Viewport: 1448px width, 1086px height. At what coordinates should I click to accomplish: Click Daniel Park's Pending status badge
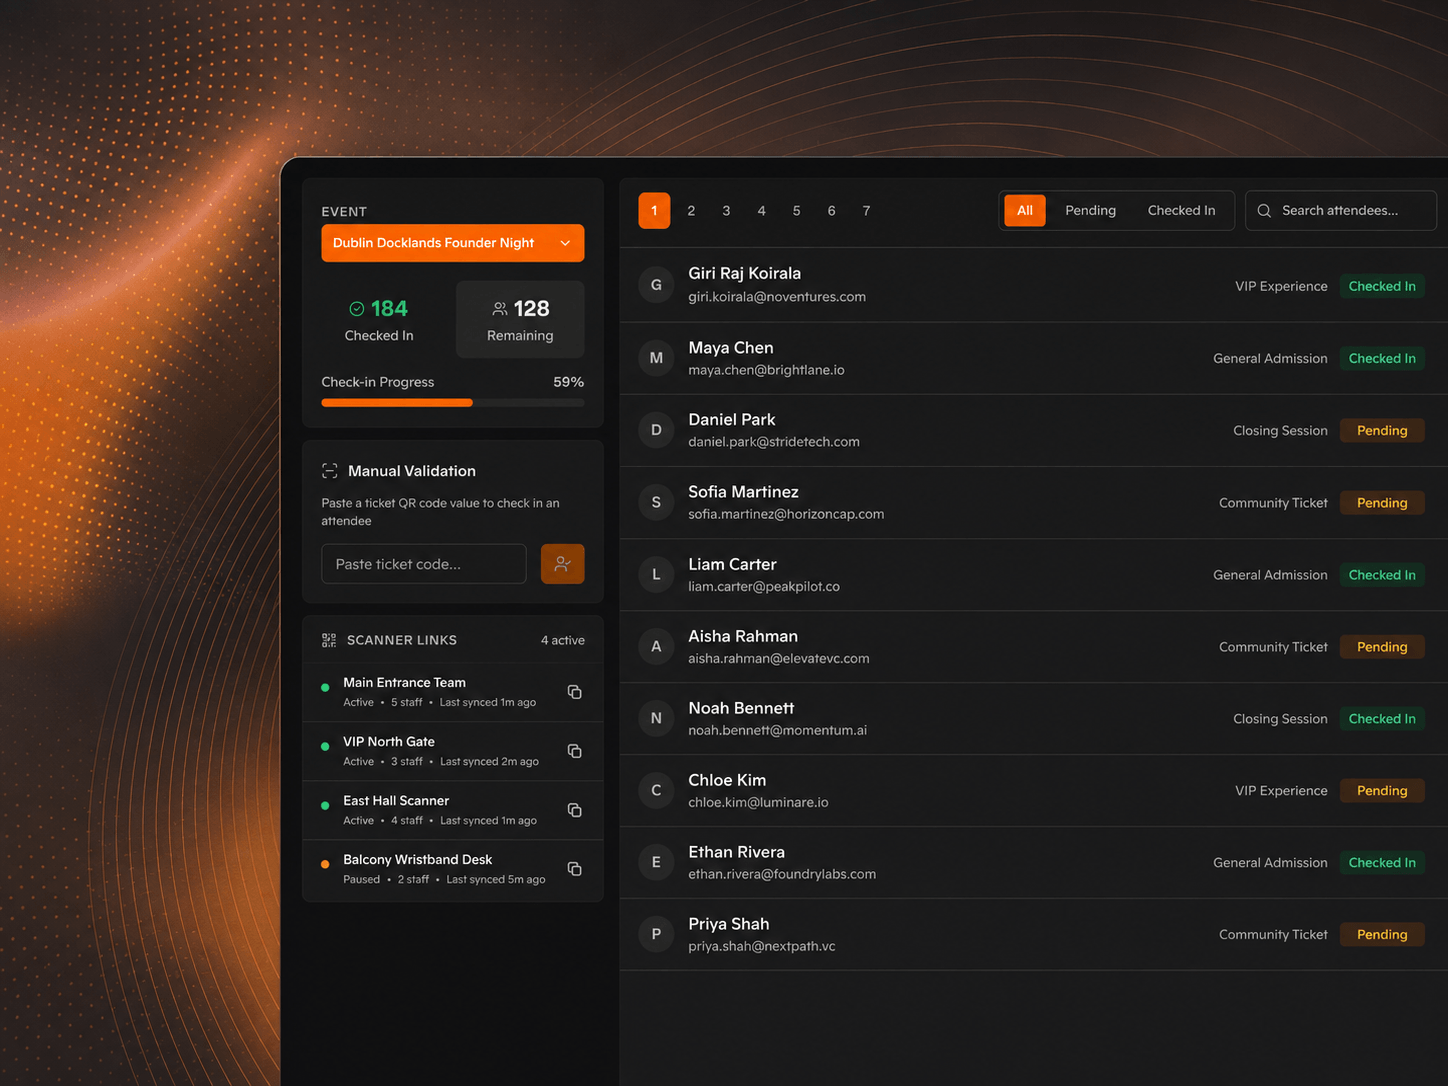click(1382, 431)
